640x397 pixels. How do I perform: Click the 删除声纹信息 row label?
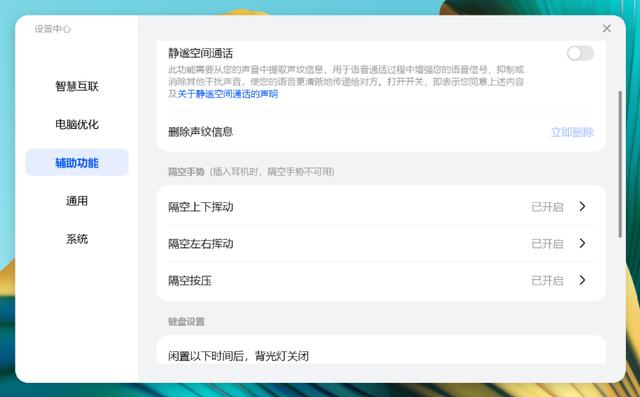(200, 132)
